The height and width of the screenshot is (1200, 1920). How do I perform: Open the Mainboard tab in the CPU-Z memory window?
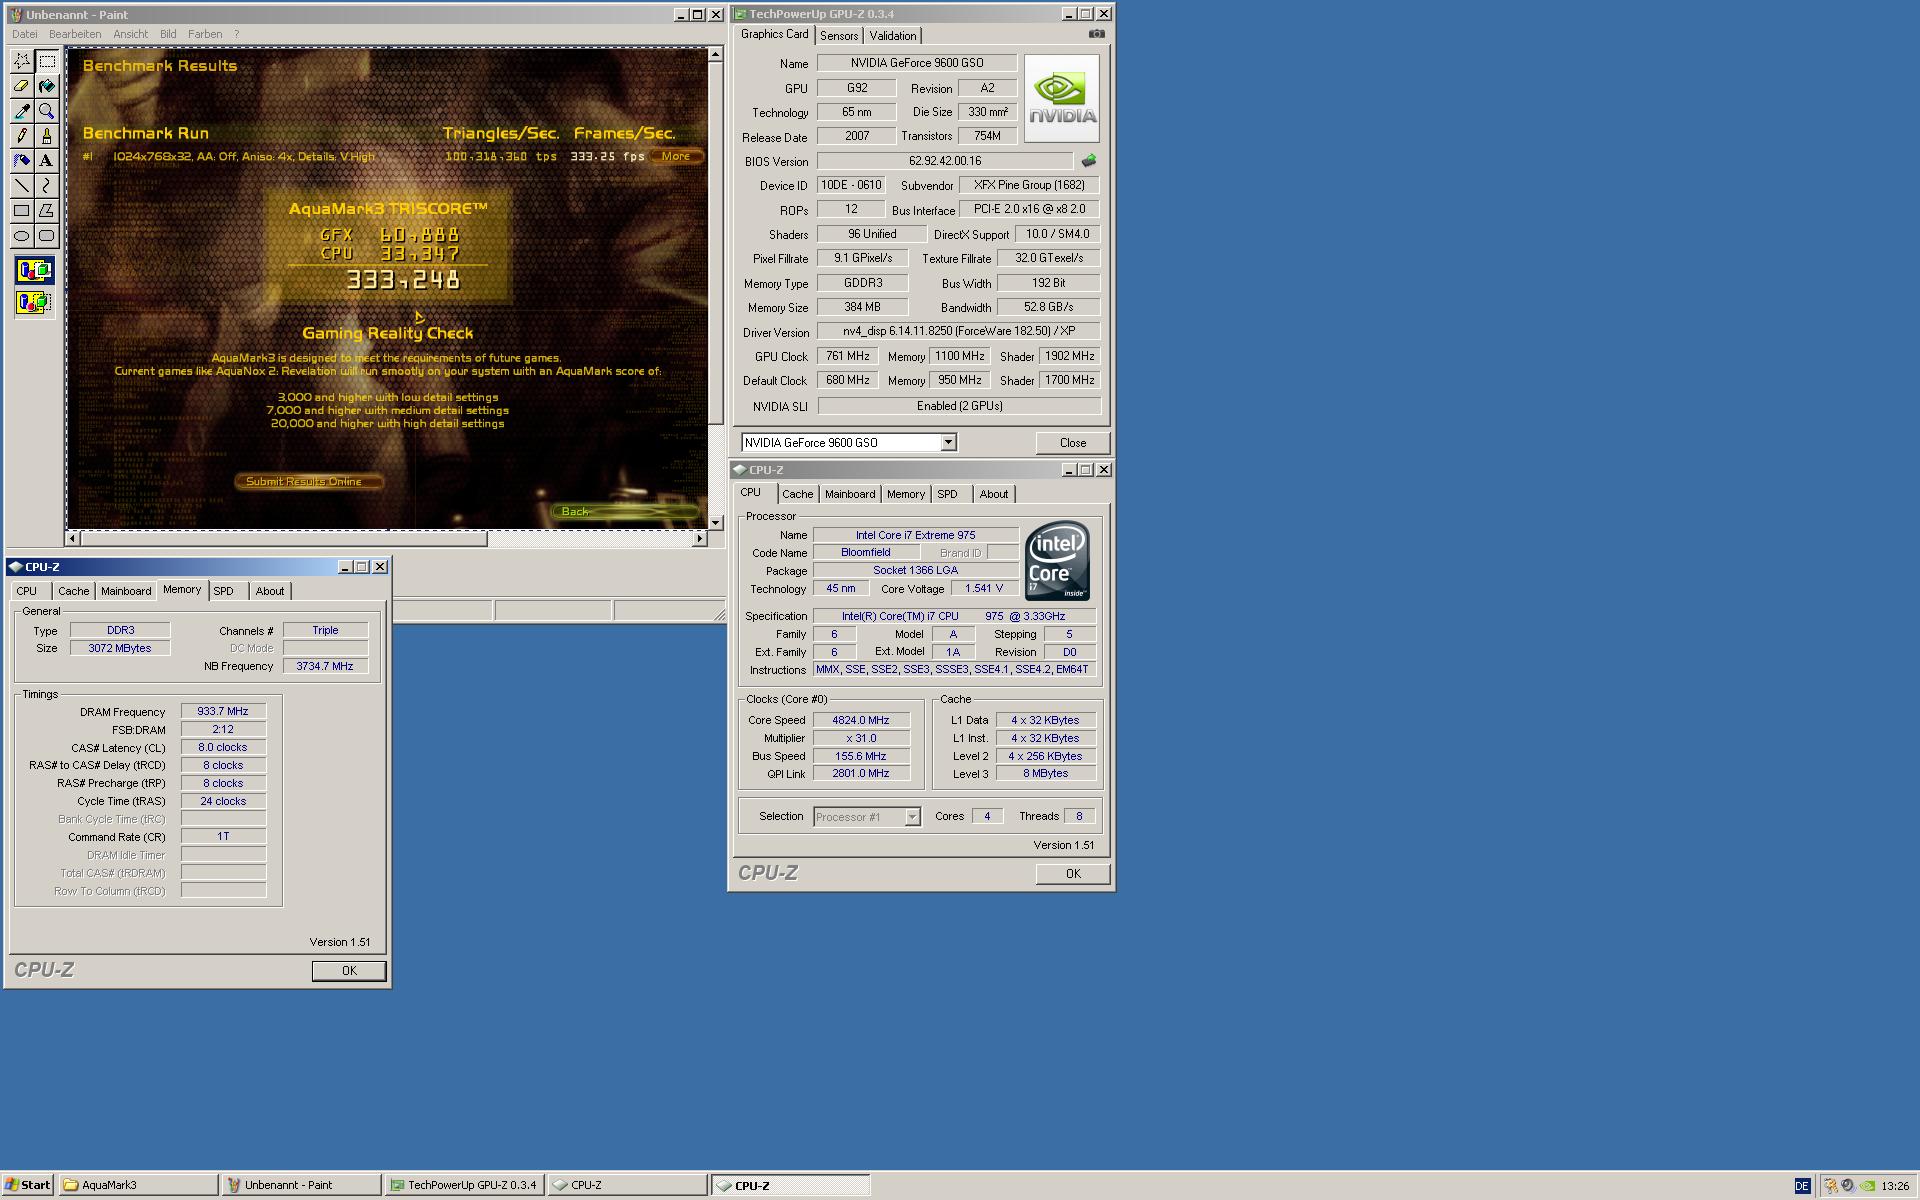[x=126, y=591]
